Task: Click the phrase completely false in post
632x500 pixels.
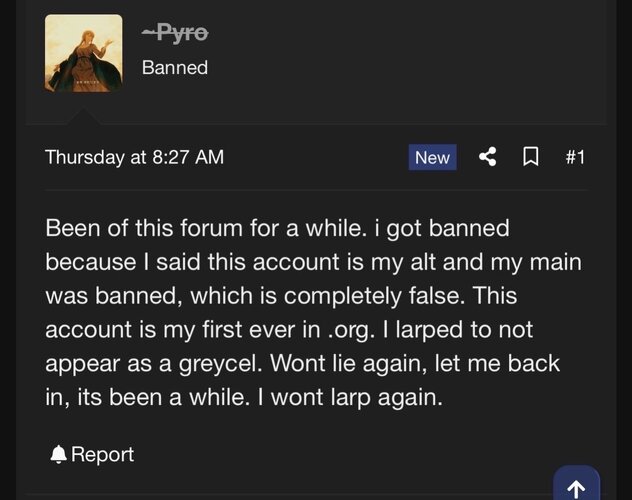Action: 375,296
